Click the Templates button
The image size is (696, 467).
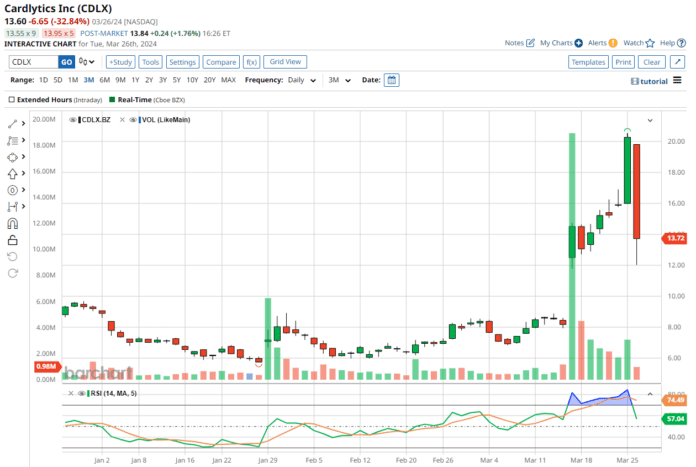[587, 62]
